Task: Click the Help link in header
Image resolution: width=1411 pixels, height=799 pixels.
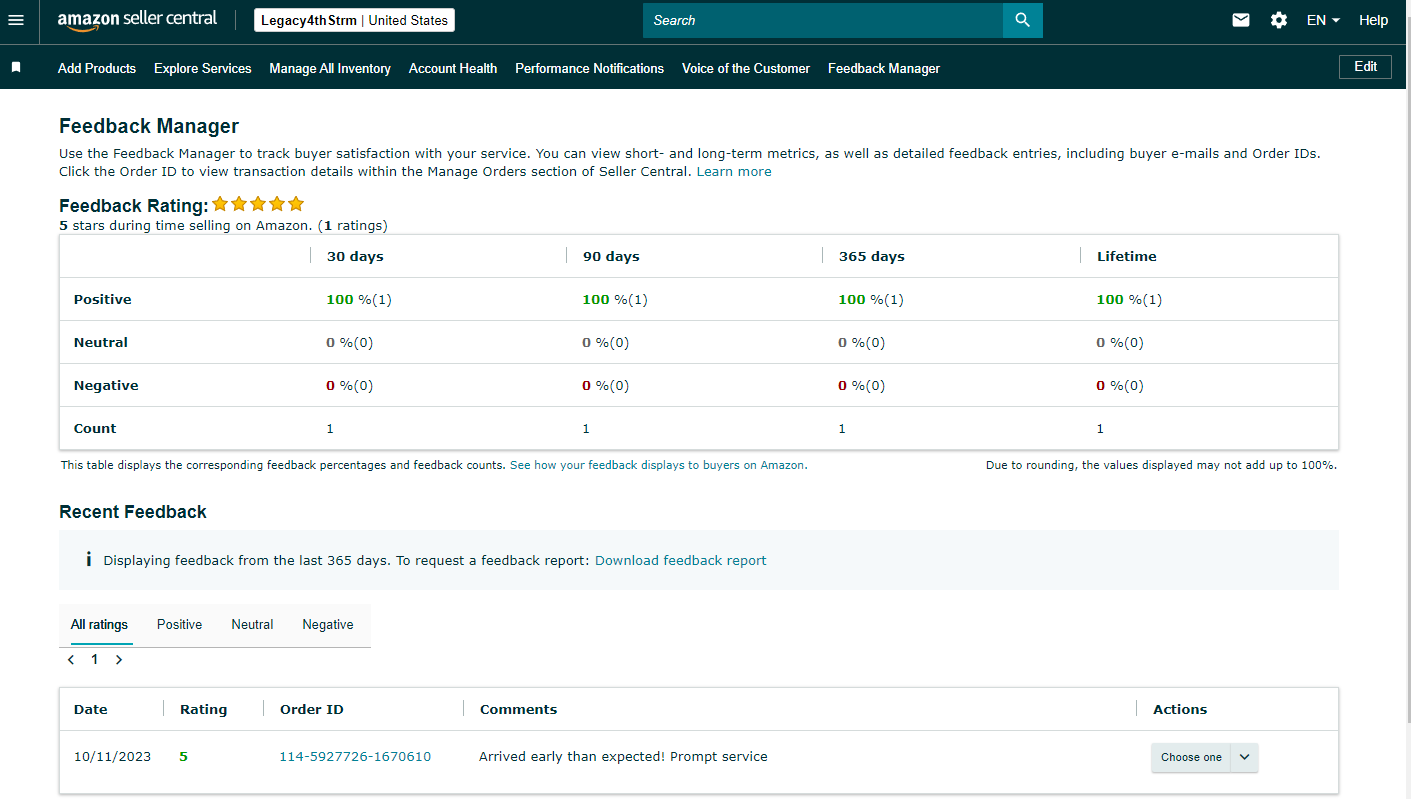Action: pos(1374,20)
